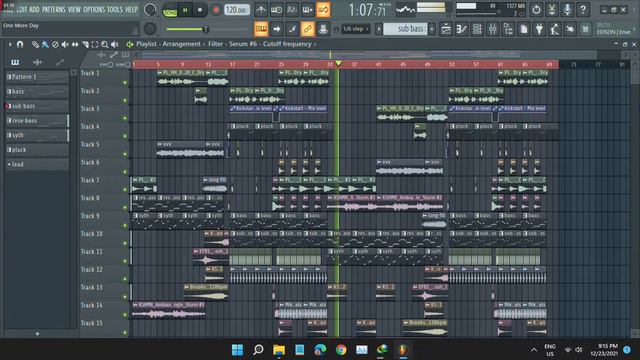Open the plugin picker icon
This screenshot has height=360, width=640.
pyautogui.click(x=539, y=29)
